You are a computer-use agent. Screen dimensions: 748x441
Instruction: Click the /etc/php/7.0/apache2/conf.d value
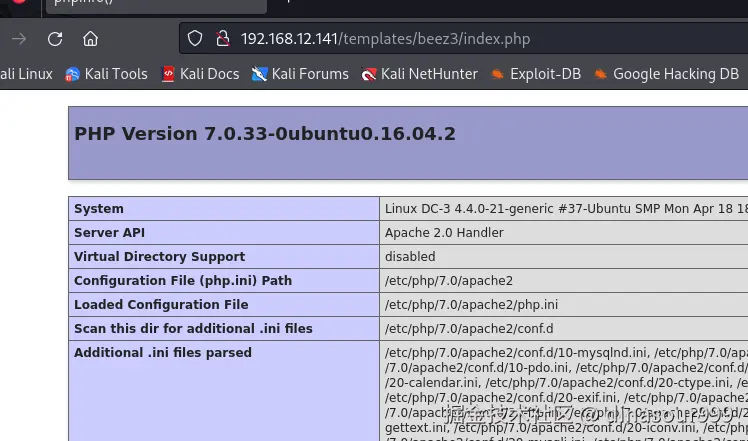[469, 329]
